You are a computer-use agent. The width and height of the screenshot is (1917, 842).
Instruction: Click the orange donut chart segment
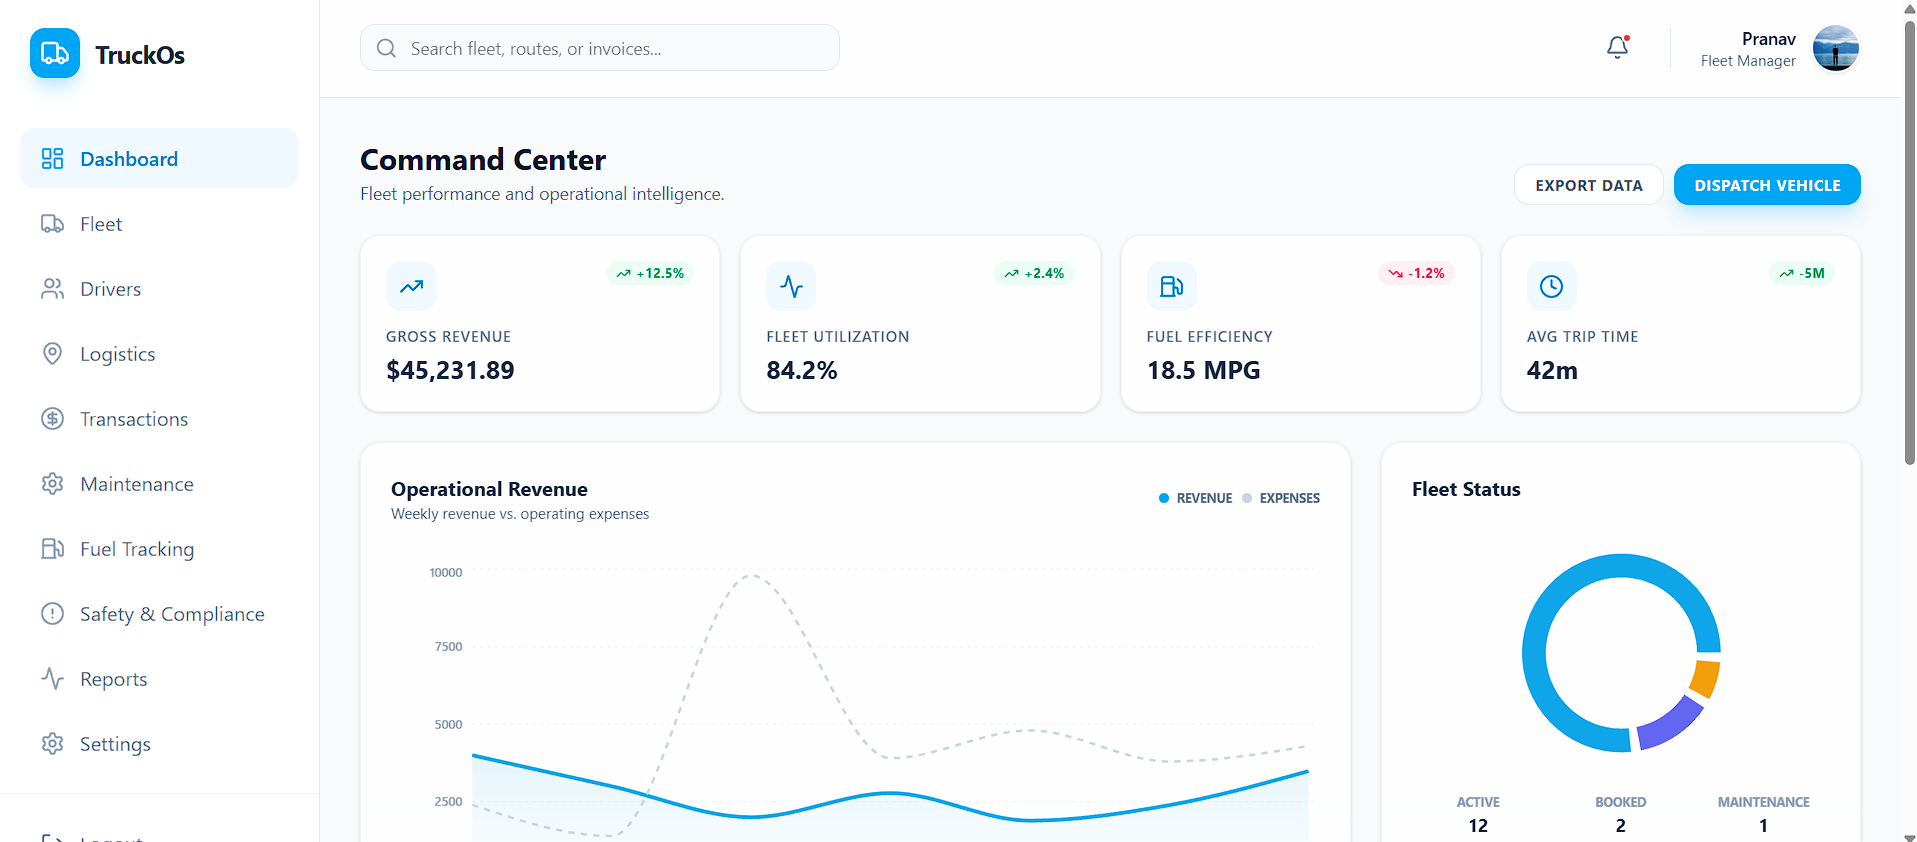coord(1705,678)
